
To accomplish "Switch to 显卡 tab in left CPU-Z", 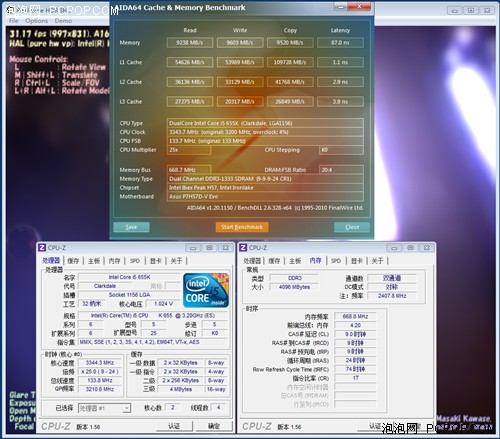I will [x=156, y=261].
